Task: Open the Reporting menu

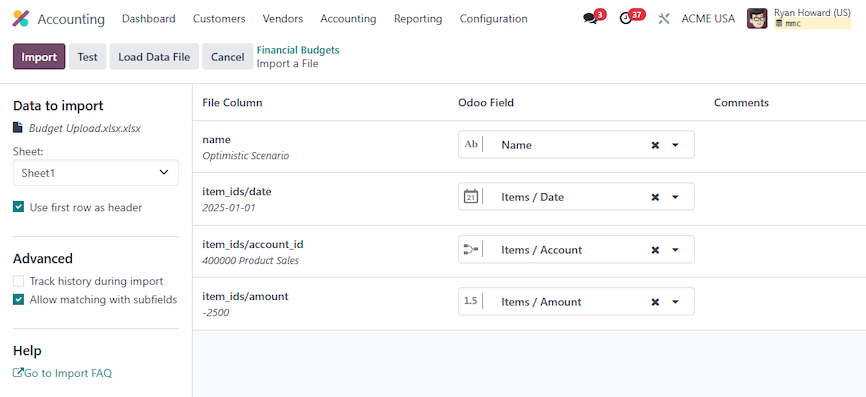Action: tap(418, 19)
